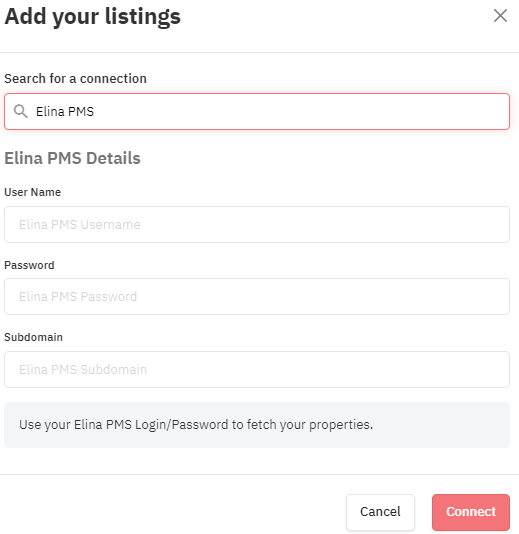The image size is (519, 534).
Task: Click the User Name field label
Action: click(32, 192)
